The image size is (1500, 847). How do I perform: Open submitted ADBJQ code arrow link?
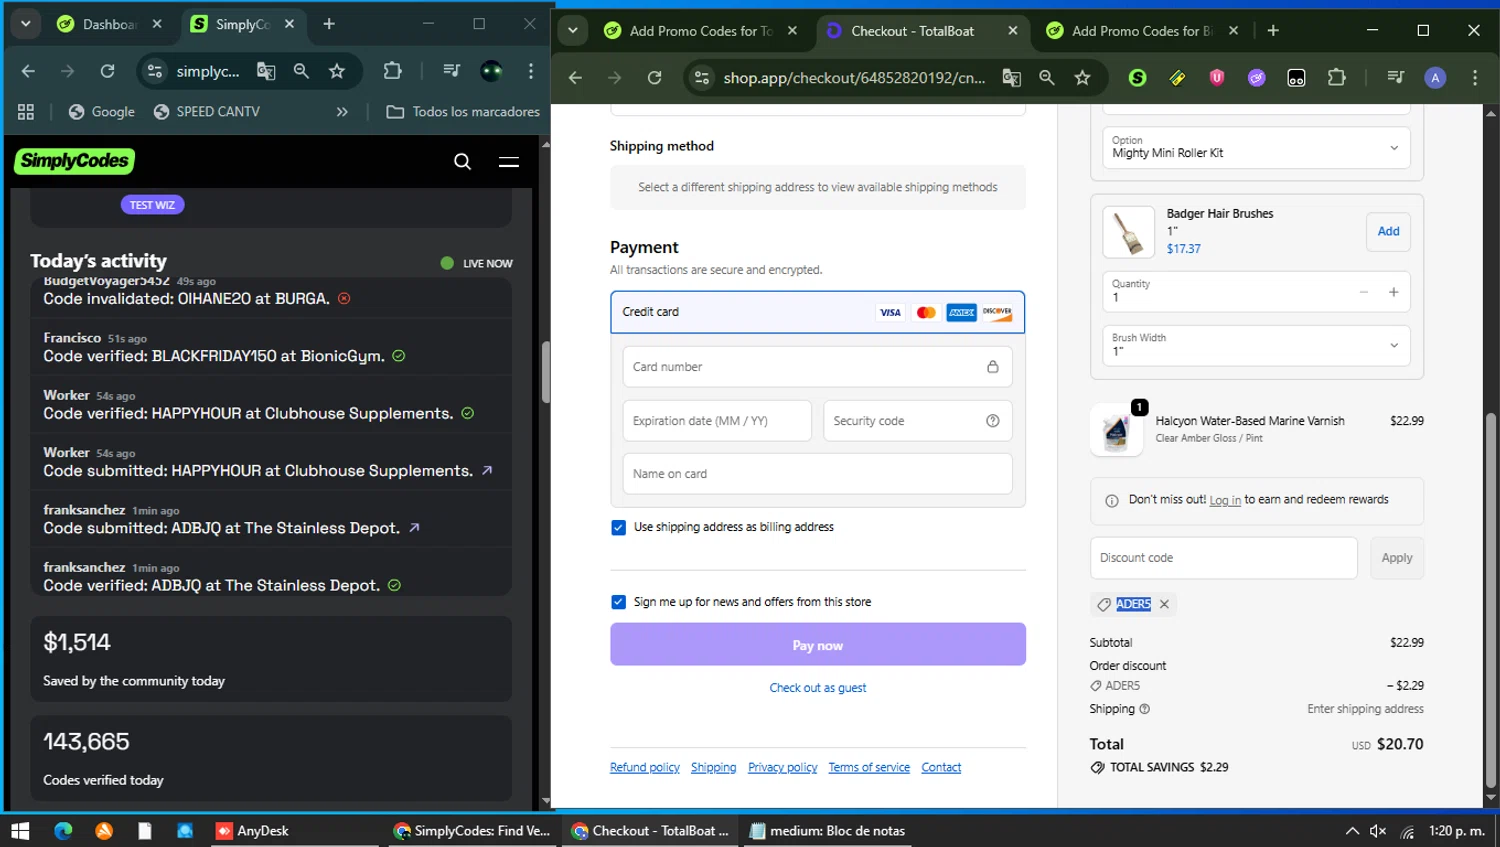414,528
